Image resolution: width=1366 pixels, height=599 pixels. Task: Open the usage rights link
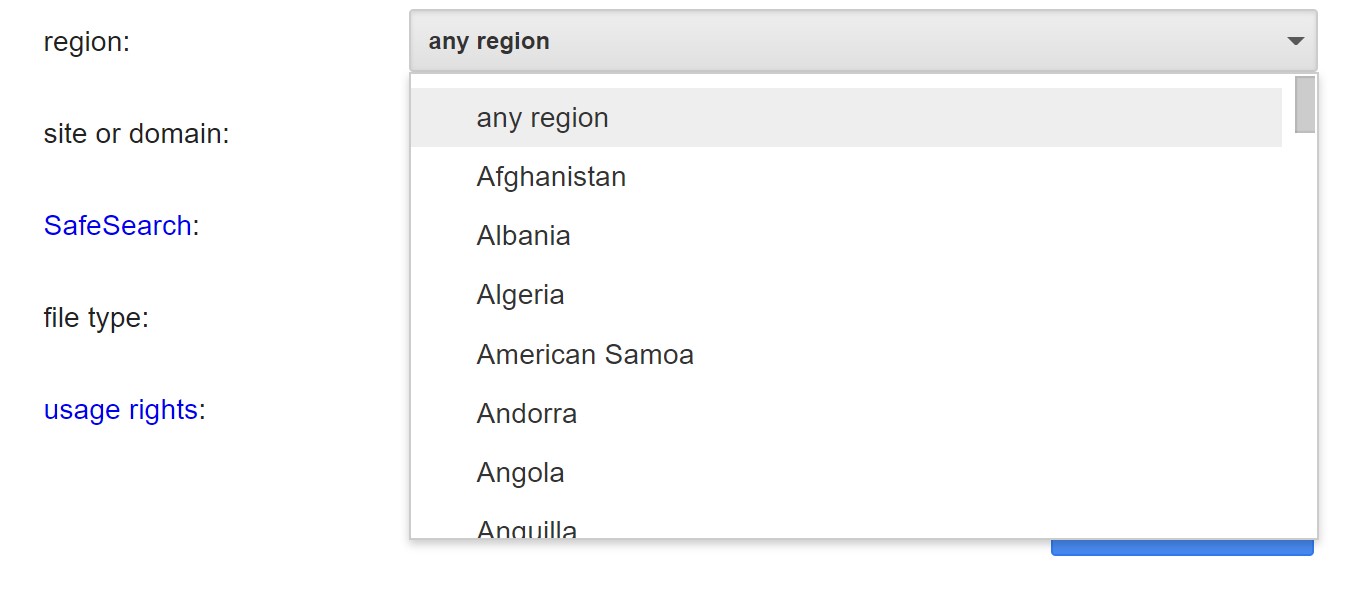120,410
